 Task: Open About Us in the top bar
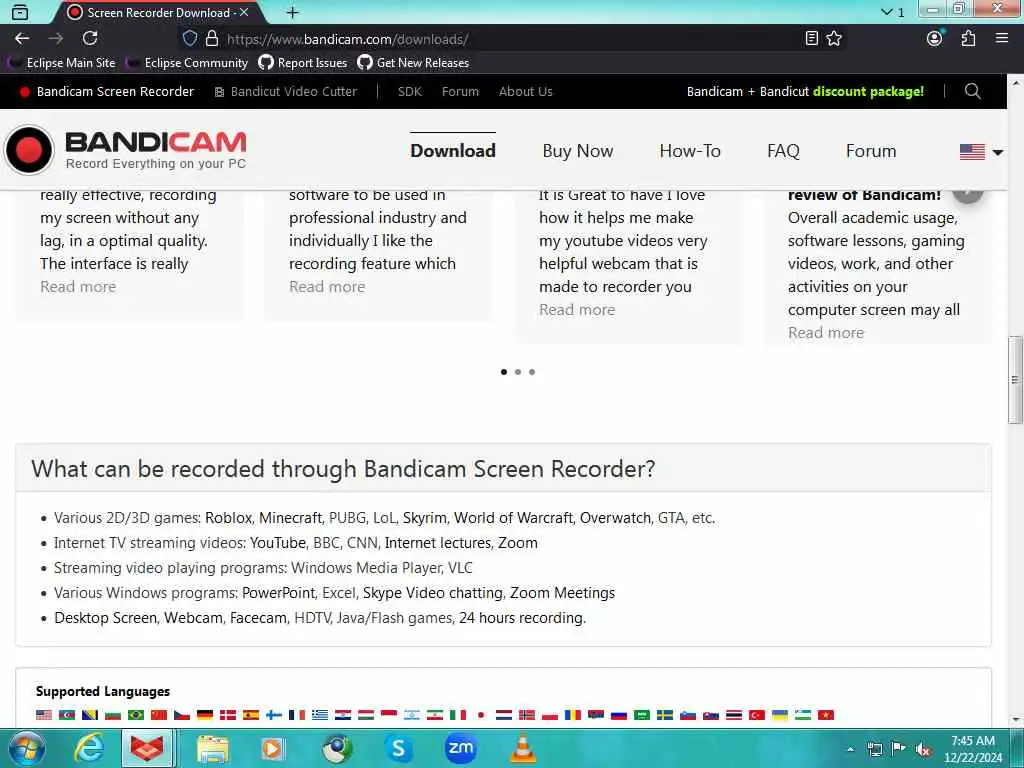tap(526, 91)
